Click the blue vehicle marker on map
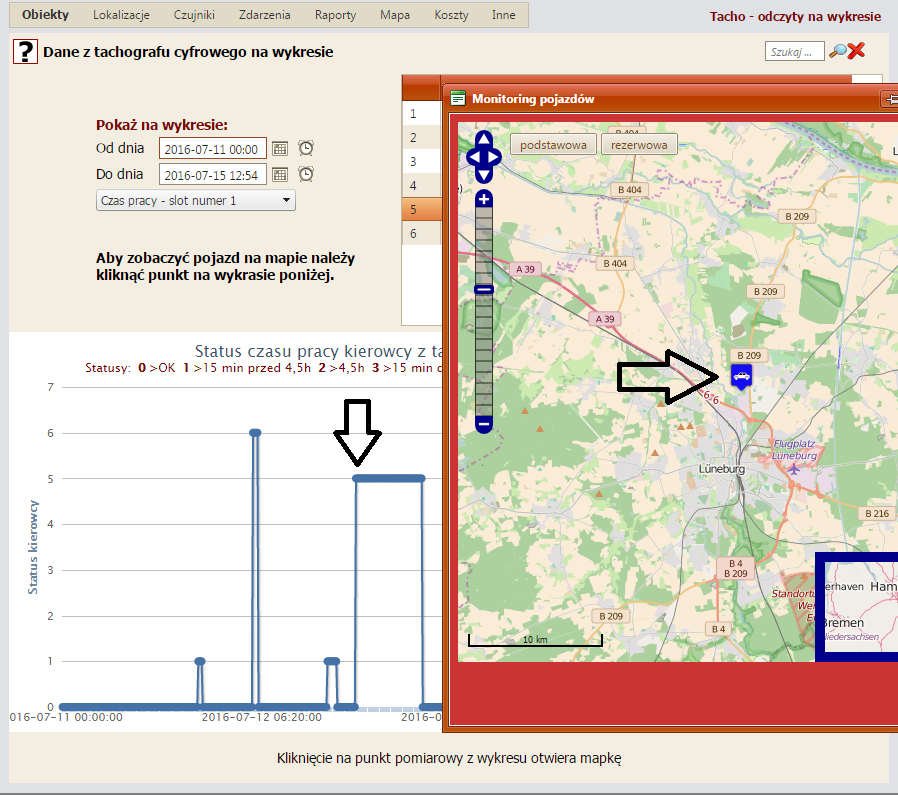Image resolution: width=898 pixels, height=795 pixels. click(x=742, y=377)
